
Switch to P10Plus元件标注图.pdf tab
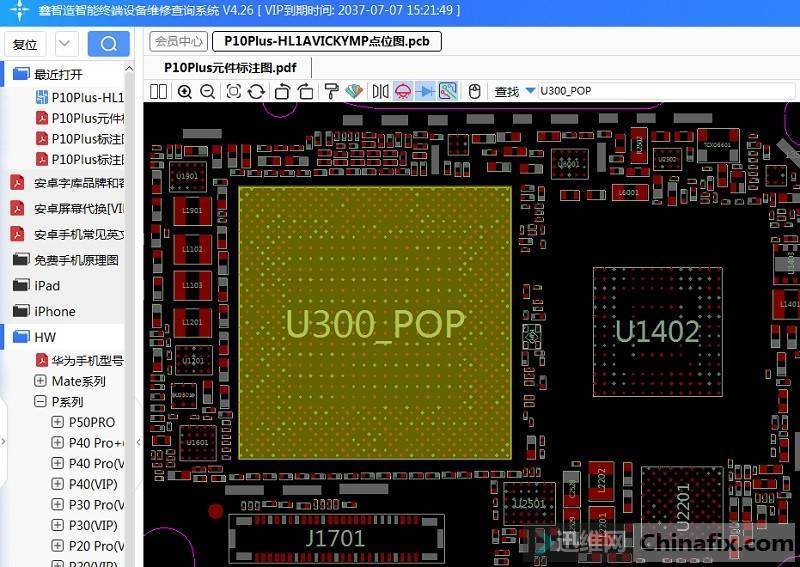(x=229, y=67)
